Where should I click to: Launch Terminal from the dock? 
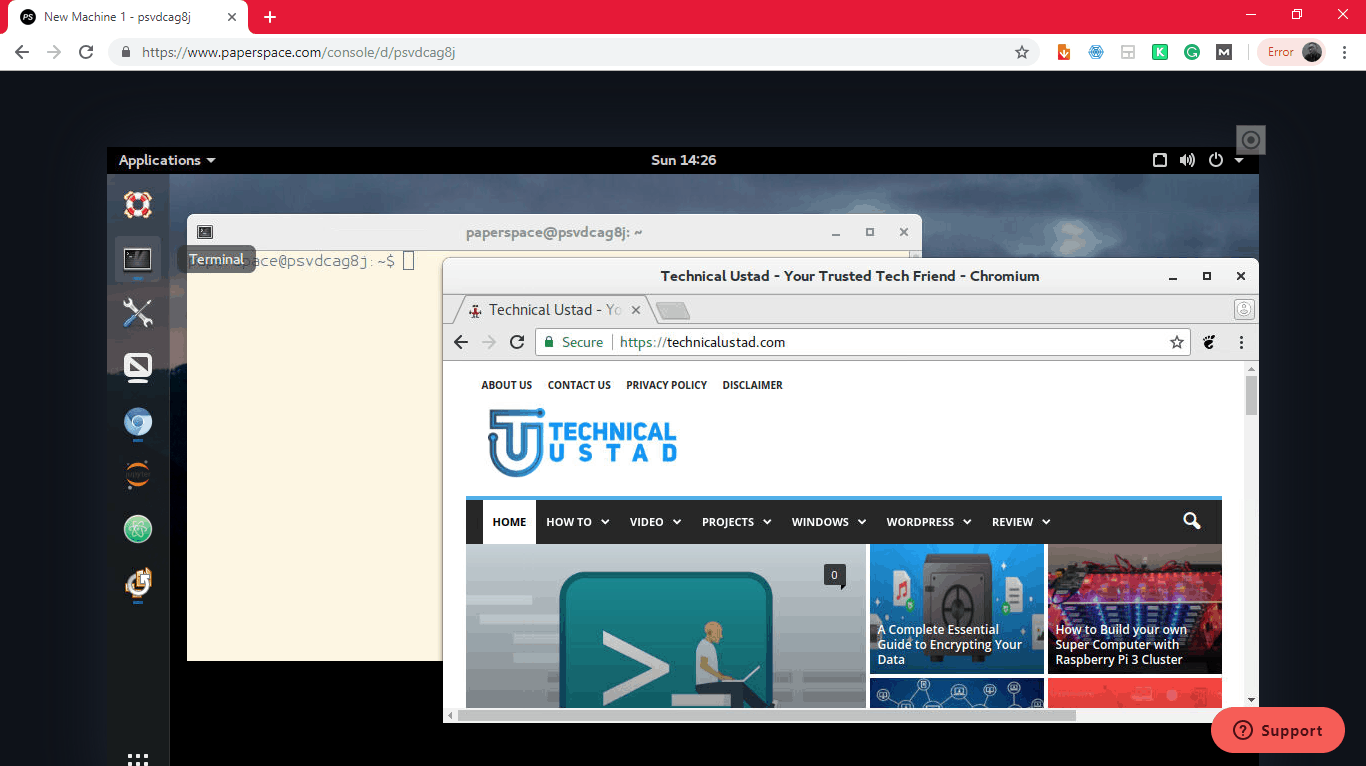(x=137, y=259)
